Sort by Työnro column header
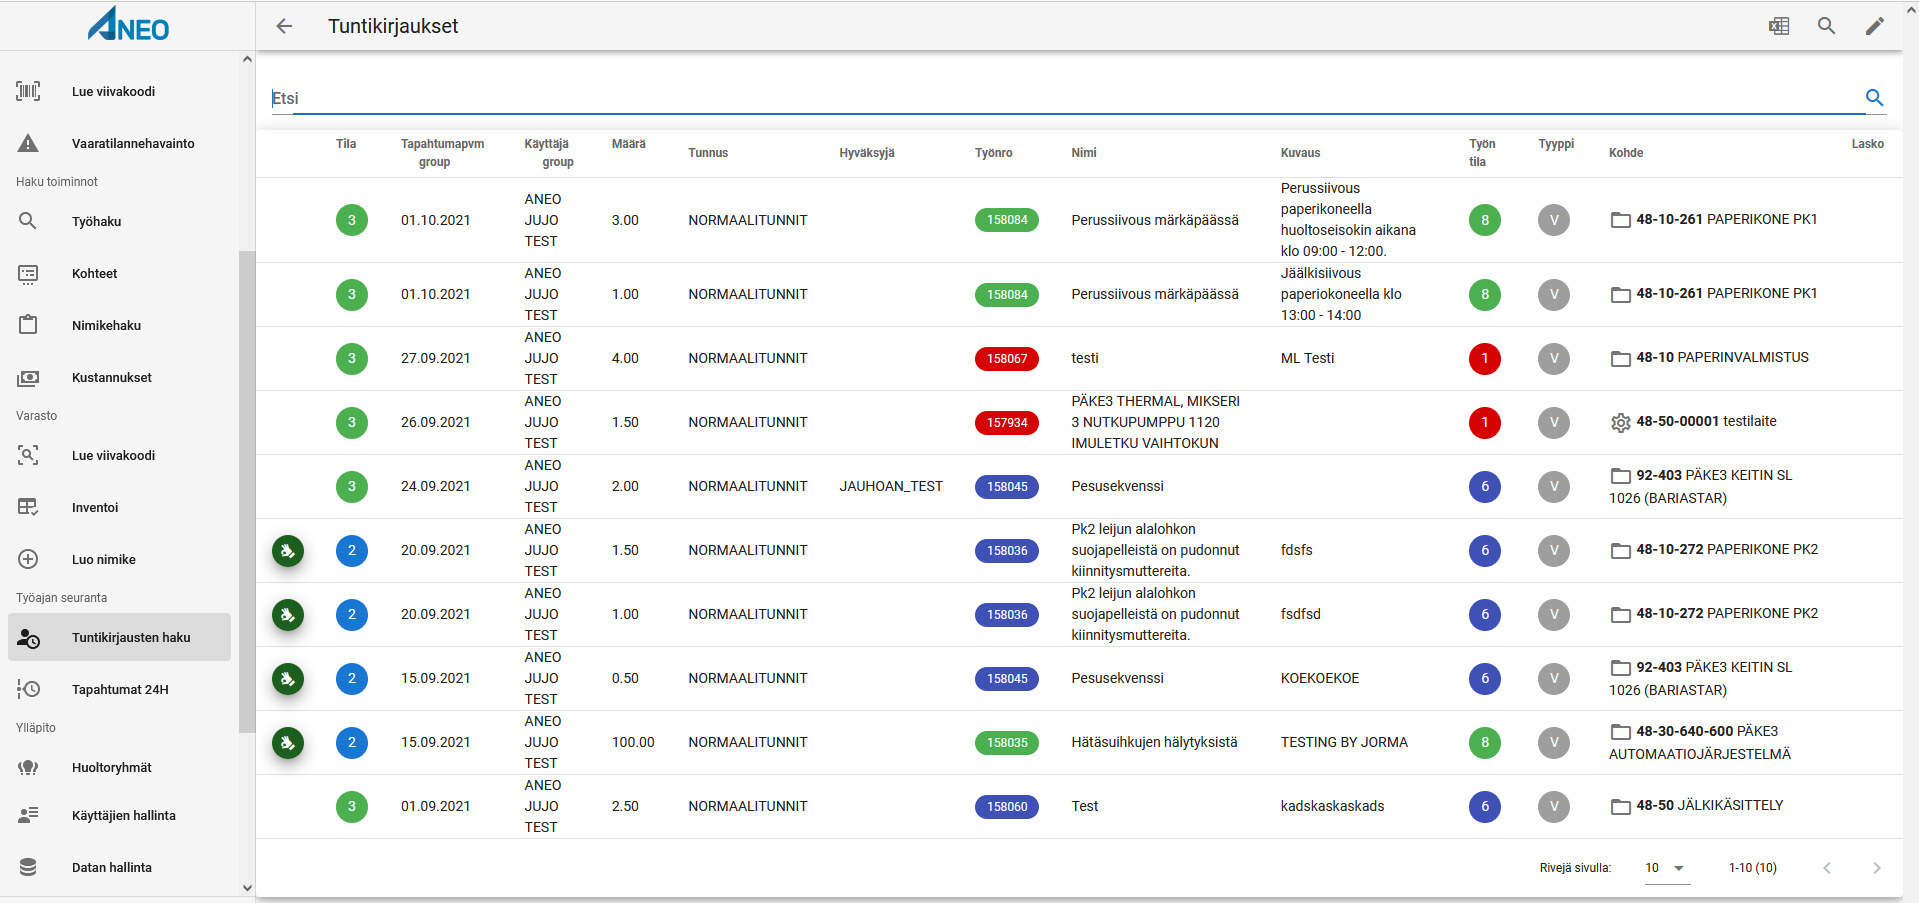The width and height of the screenshot is (1919, 903). (994, 153)
